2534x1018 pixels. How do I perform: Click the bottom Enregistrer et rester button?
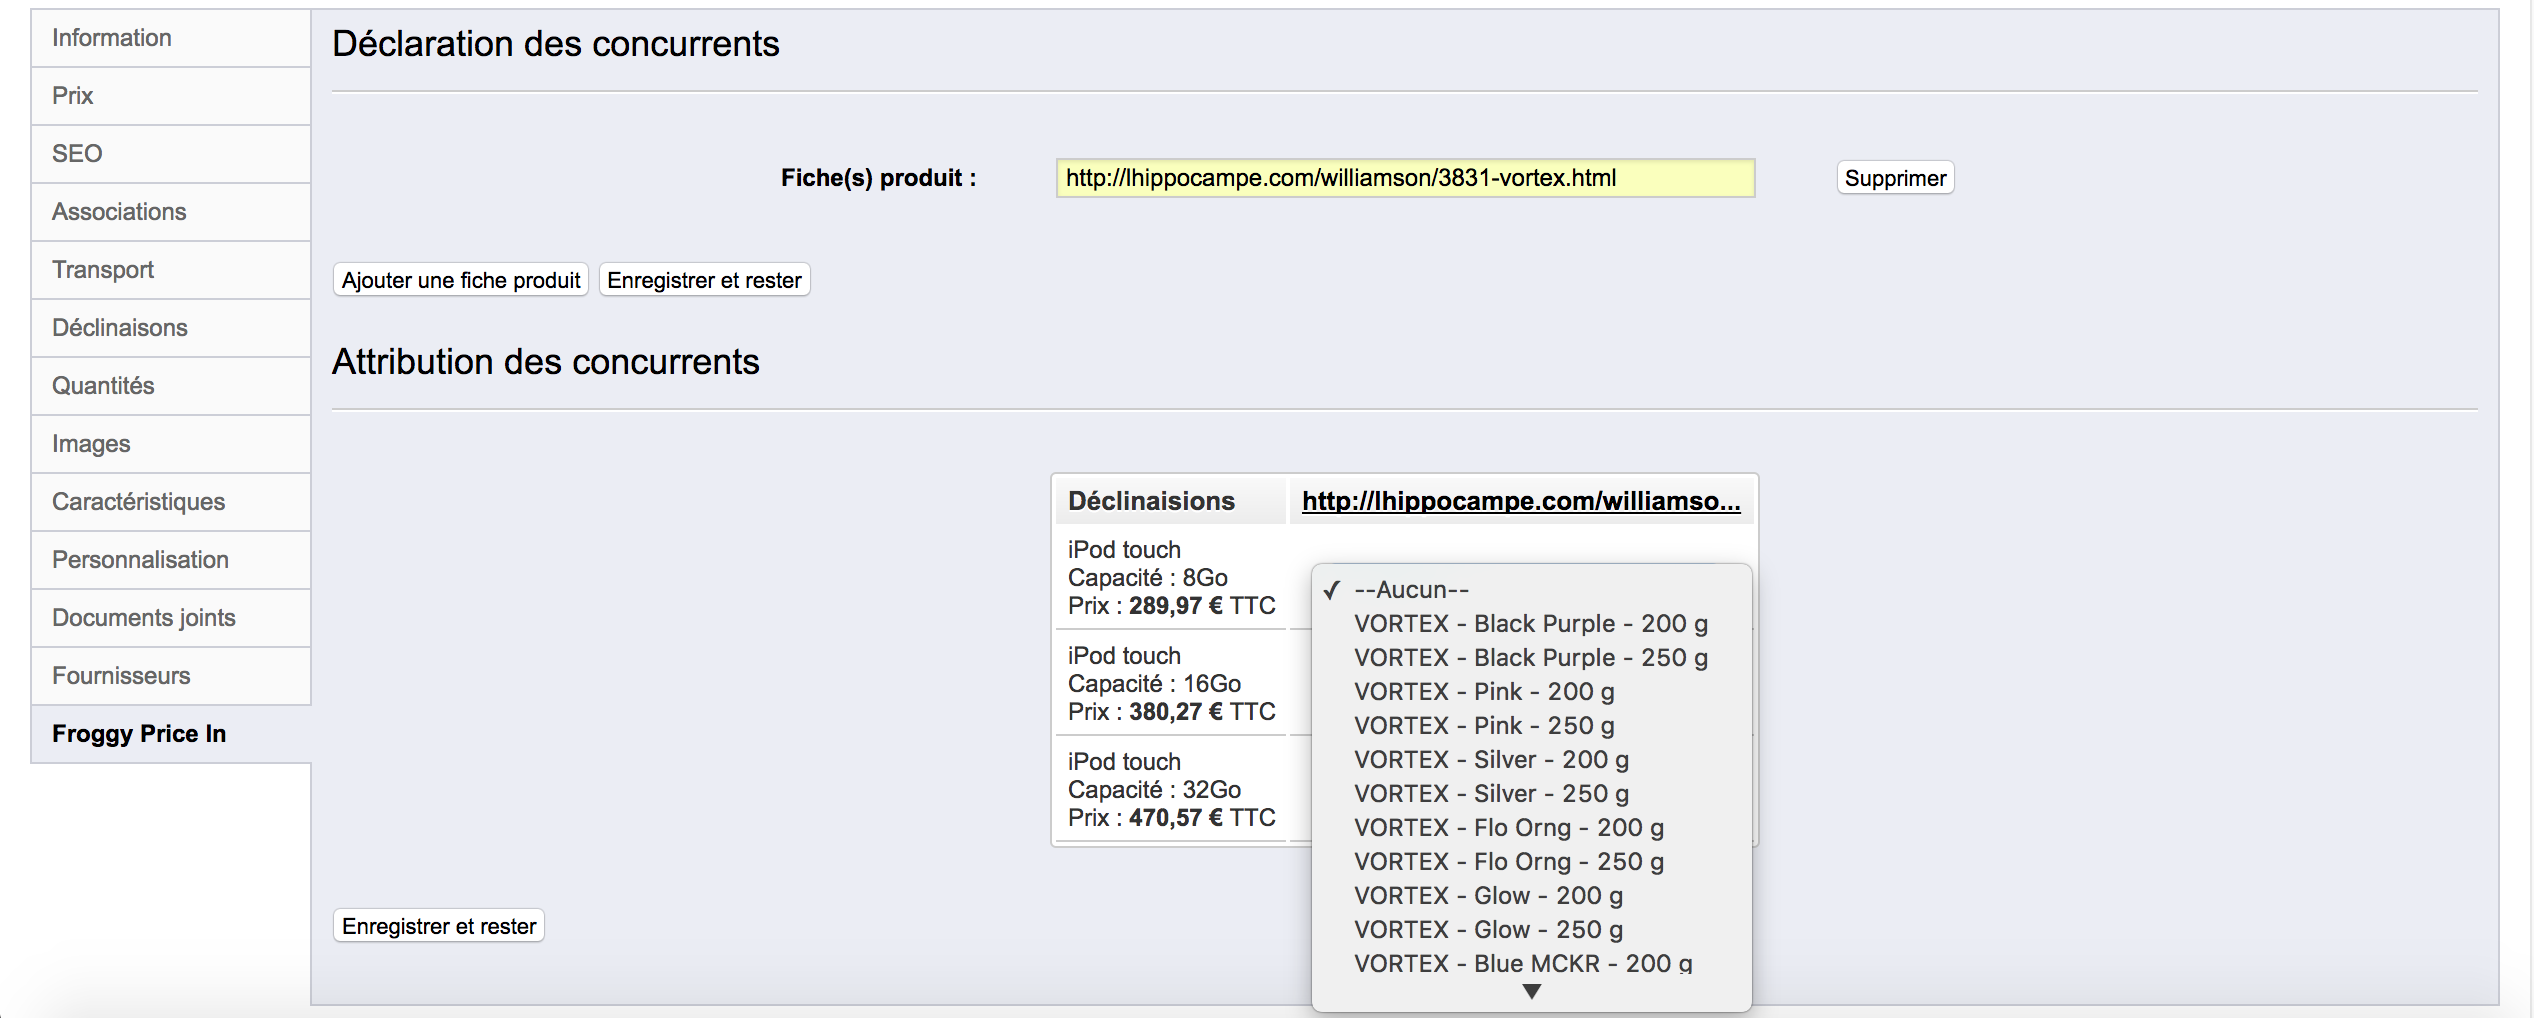pos(439,926)
